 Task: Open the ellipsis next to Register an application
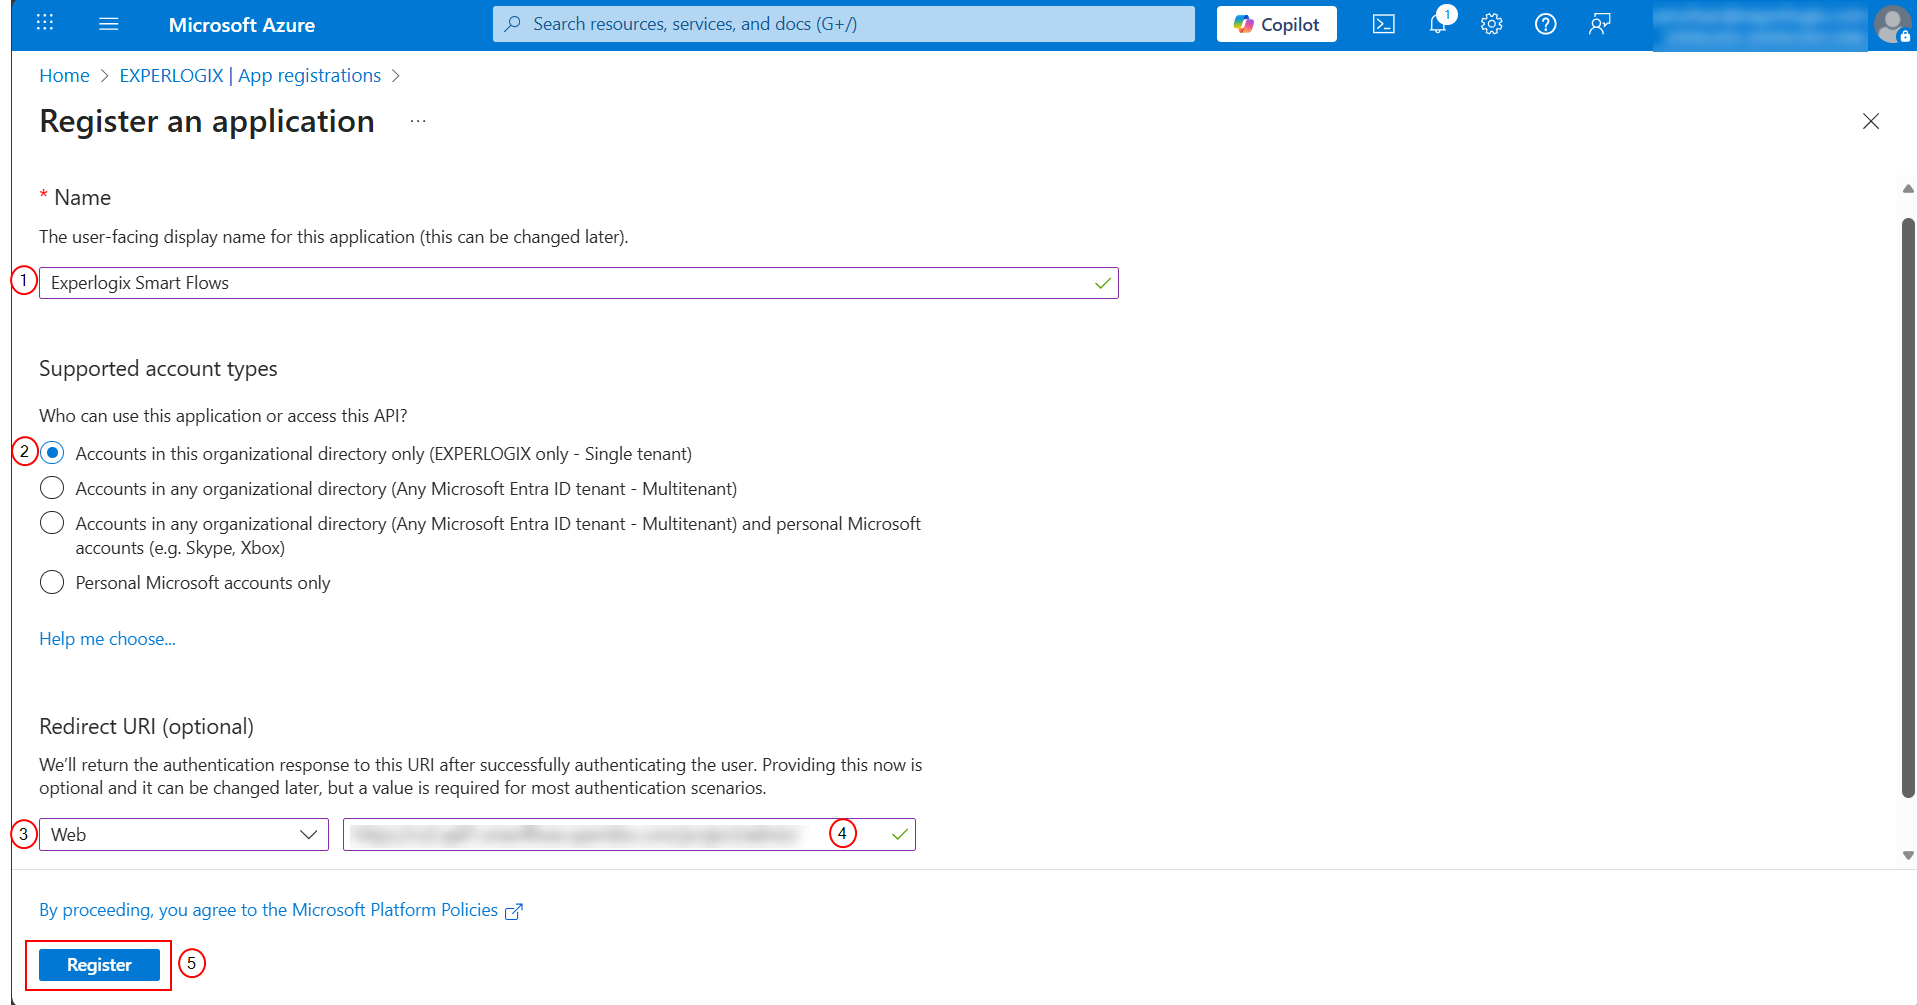[418, 121]
